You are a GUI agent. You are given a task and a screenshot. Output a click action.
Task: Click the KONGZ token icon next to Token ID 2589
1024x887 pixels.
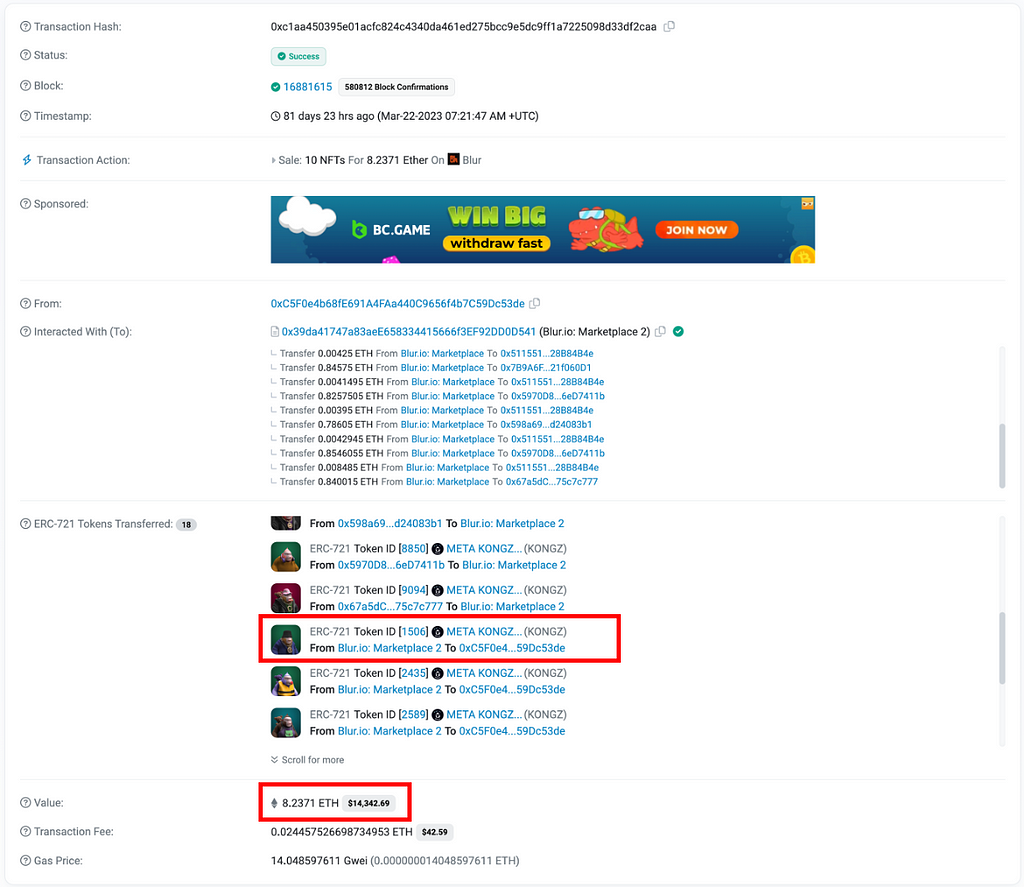point(438,715)
